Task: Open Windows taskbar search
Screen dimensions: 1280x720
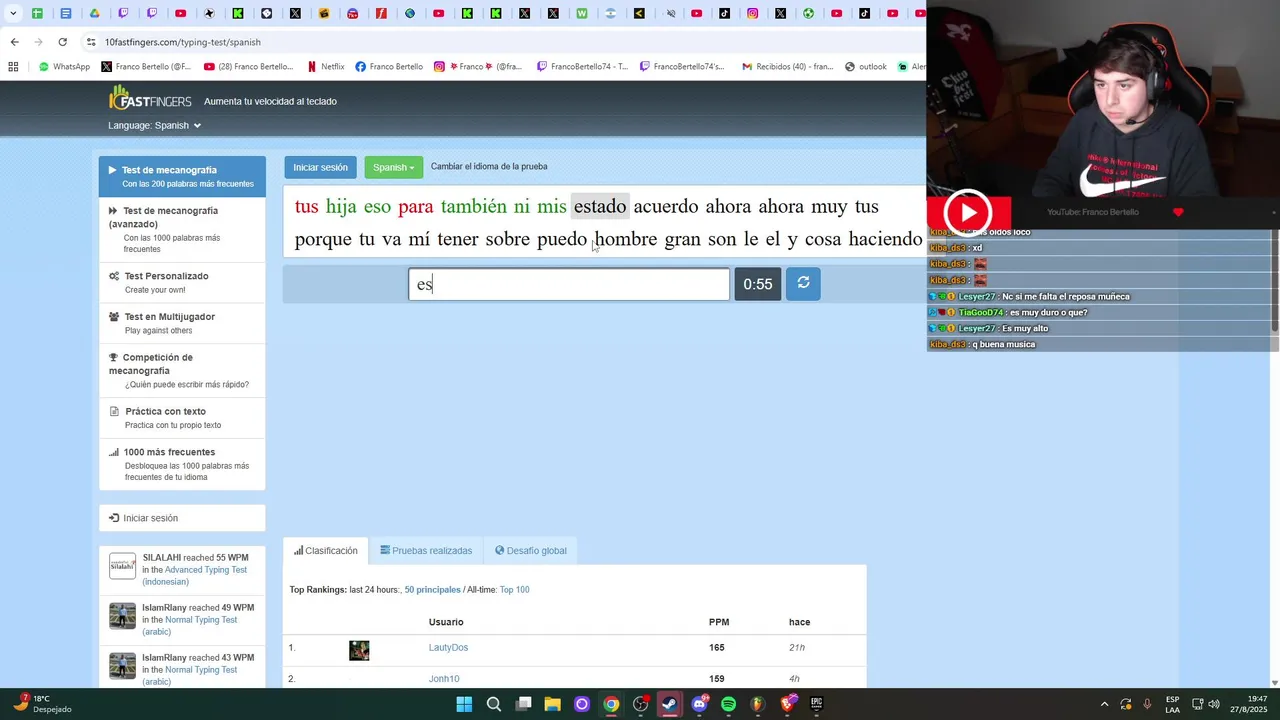Action: coord(494,704)
